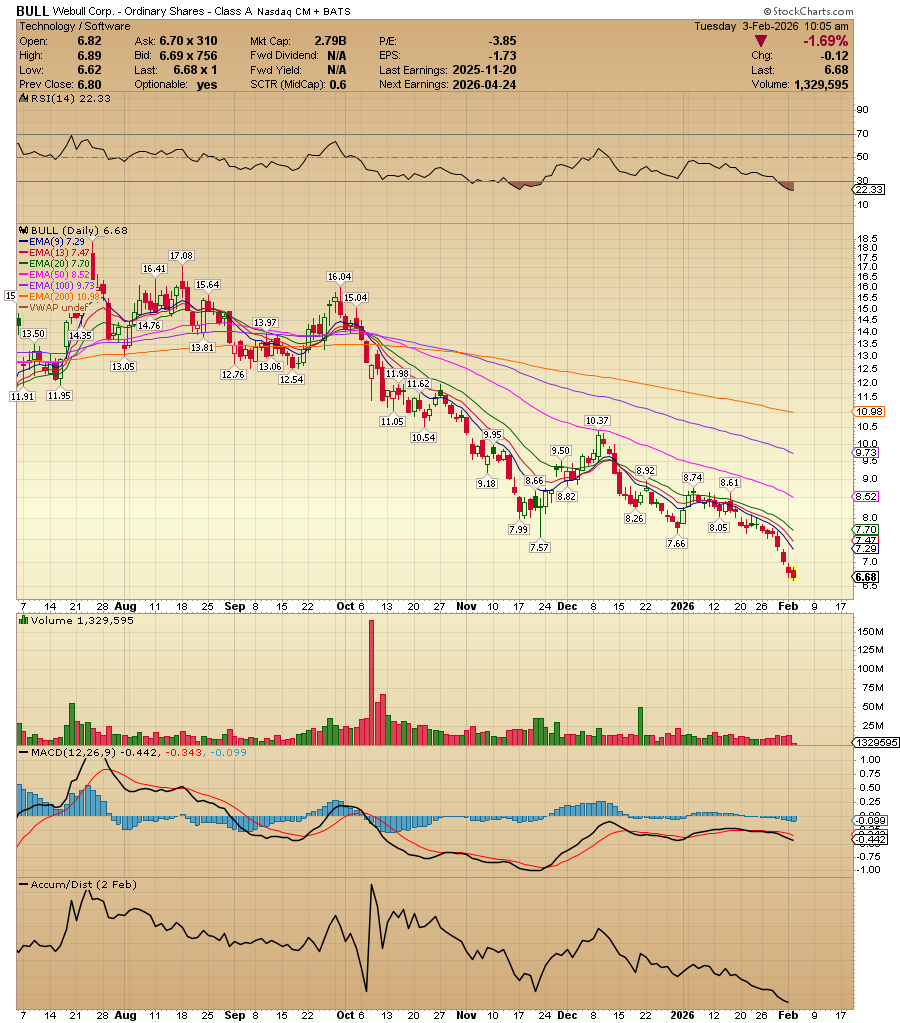The width and height of the screenshot is (900, 1023).
Task: Click the RSI axis value tag 22.33
Action: [x=869, y=189]
